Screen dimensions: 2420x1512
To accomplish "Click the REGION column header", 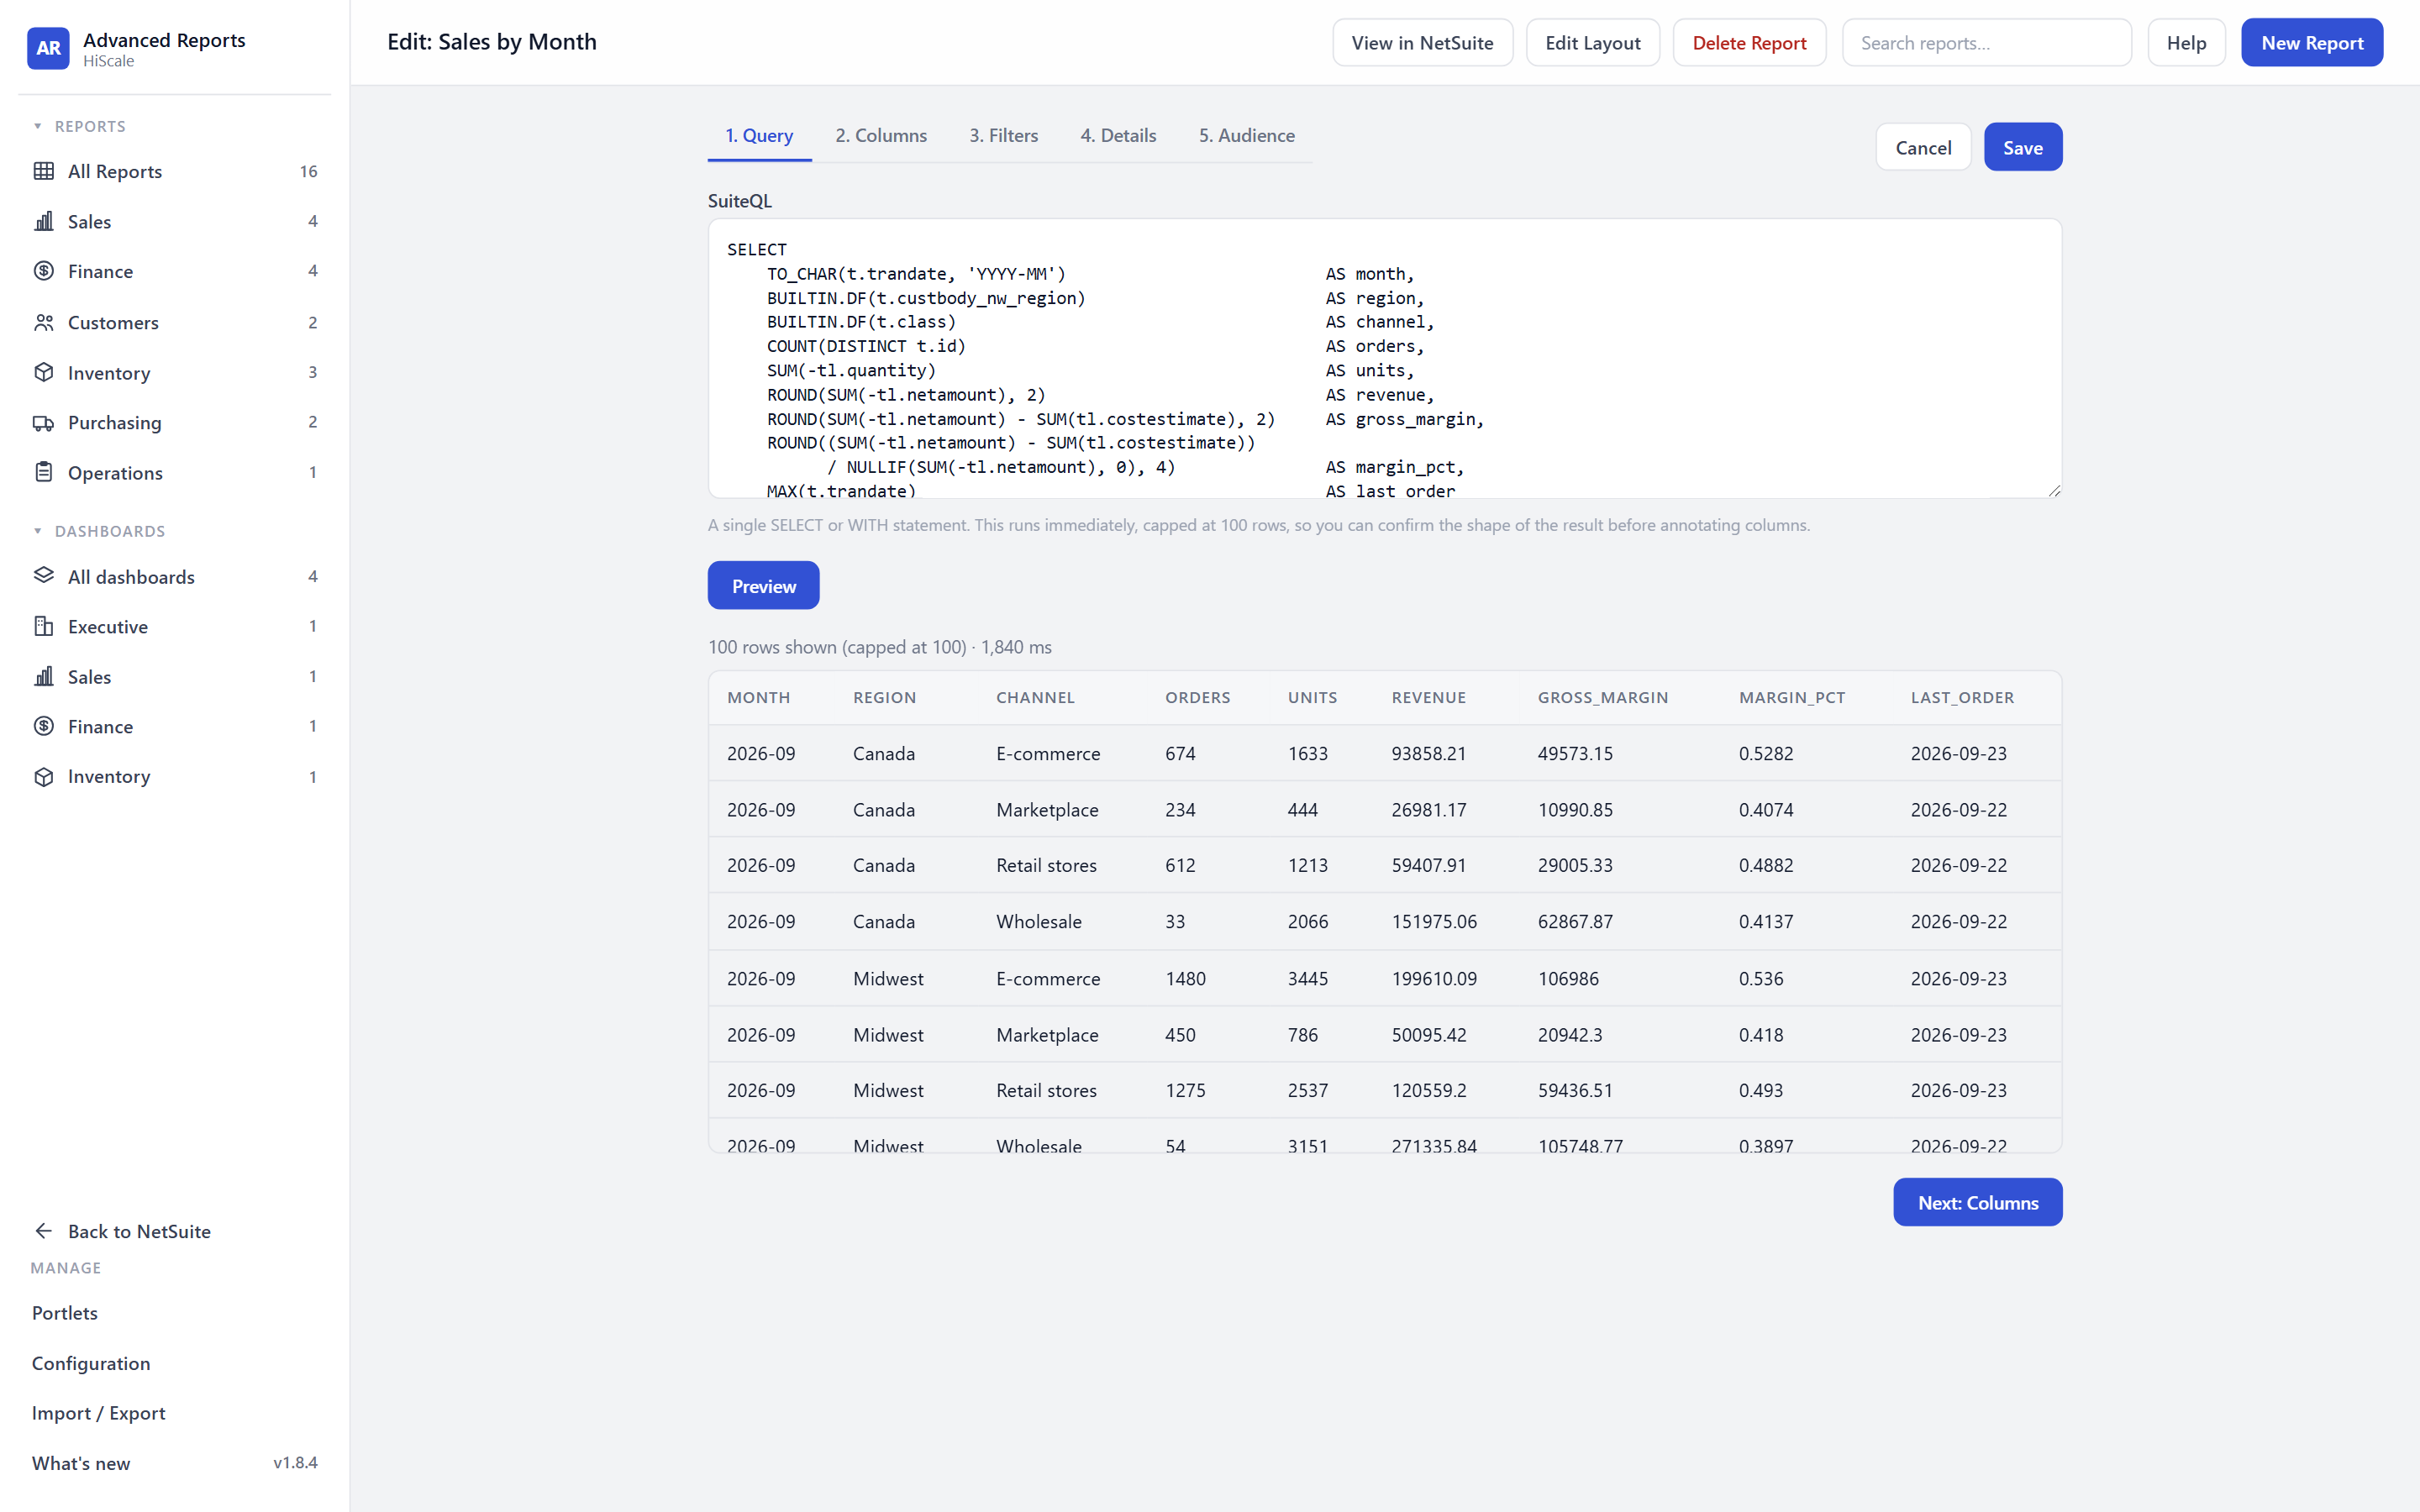I will (x=884, y=697).
